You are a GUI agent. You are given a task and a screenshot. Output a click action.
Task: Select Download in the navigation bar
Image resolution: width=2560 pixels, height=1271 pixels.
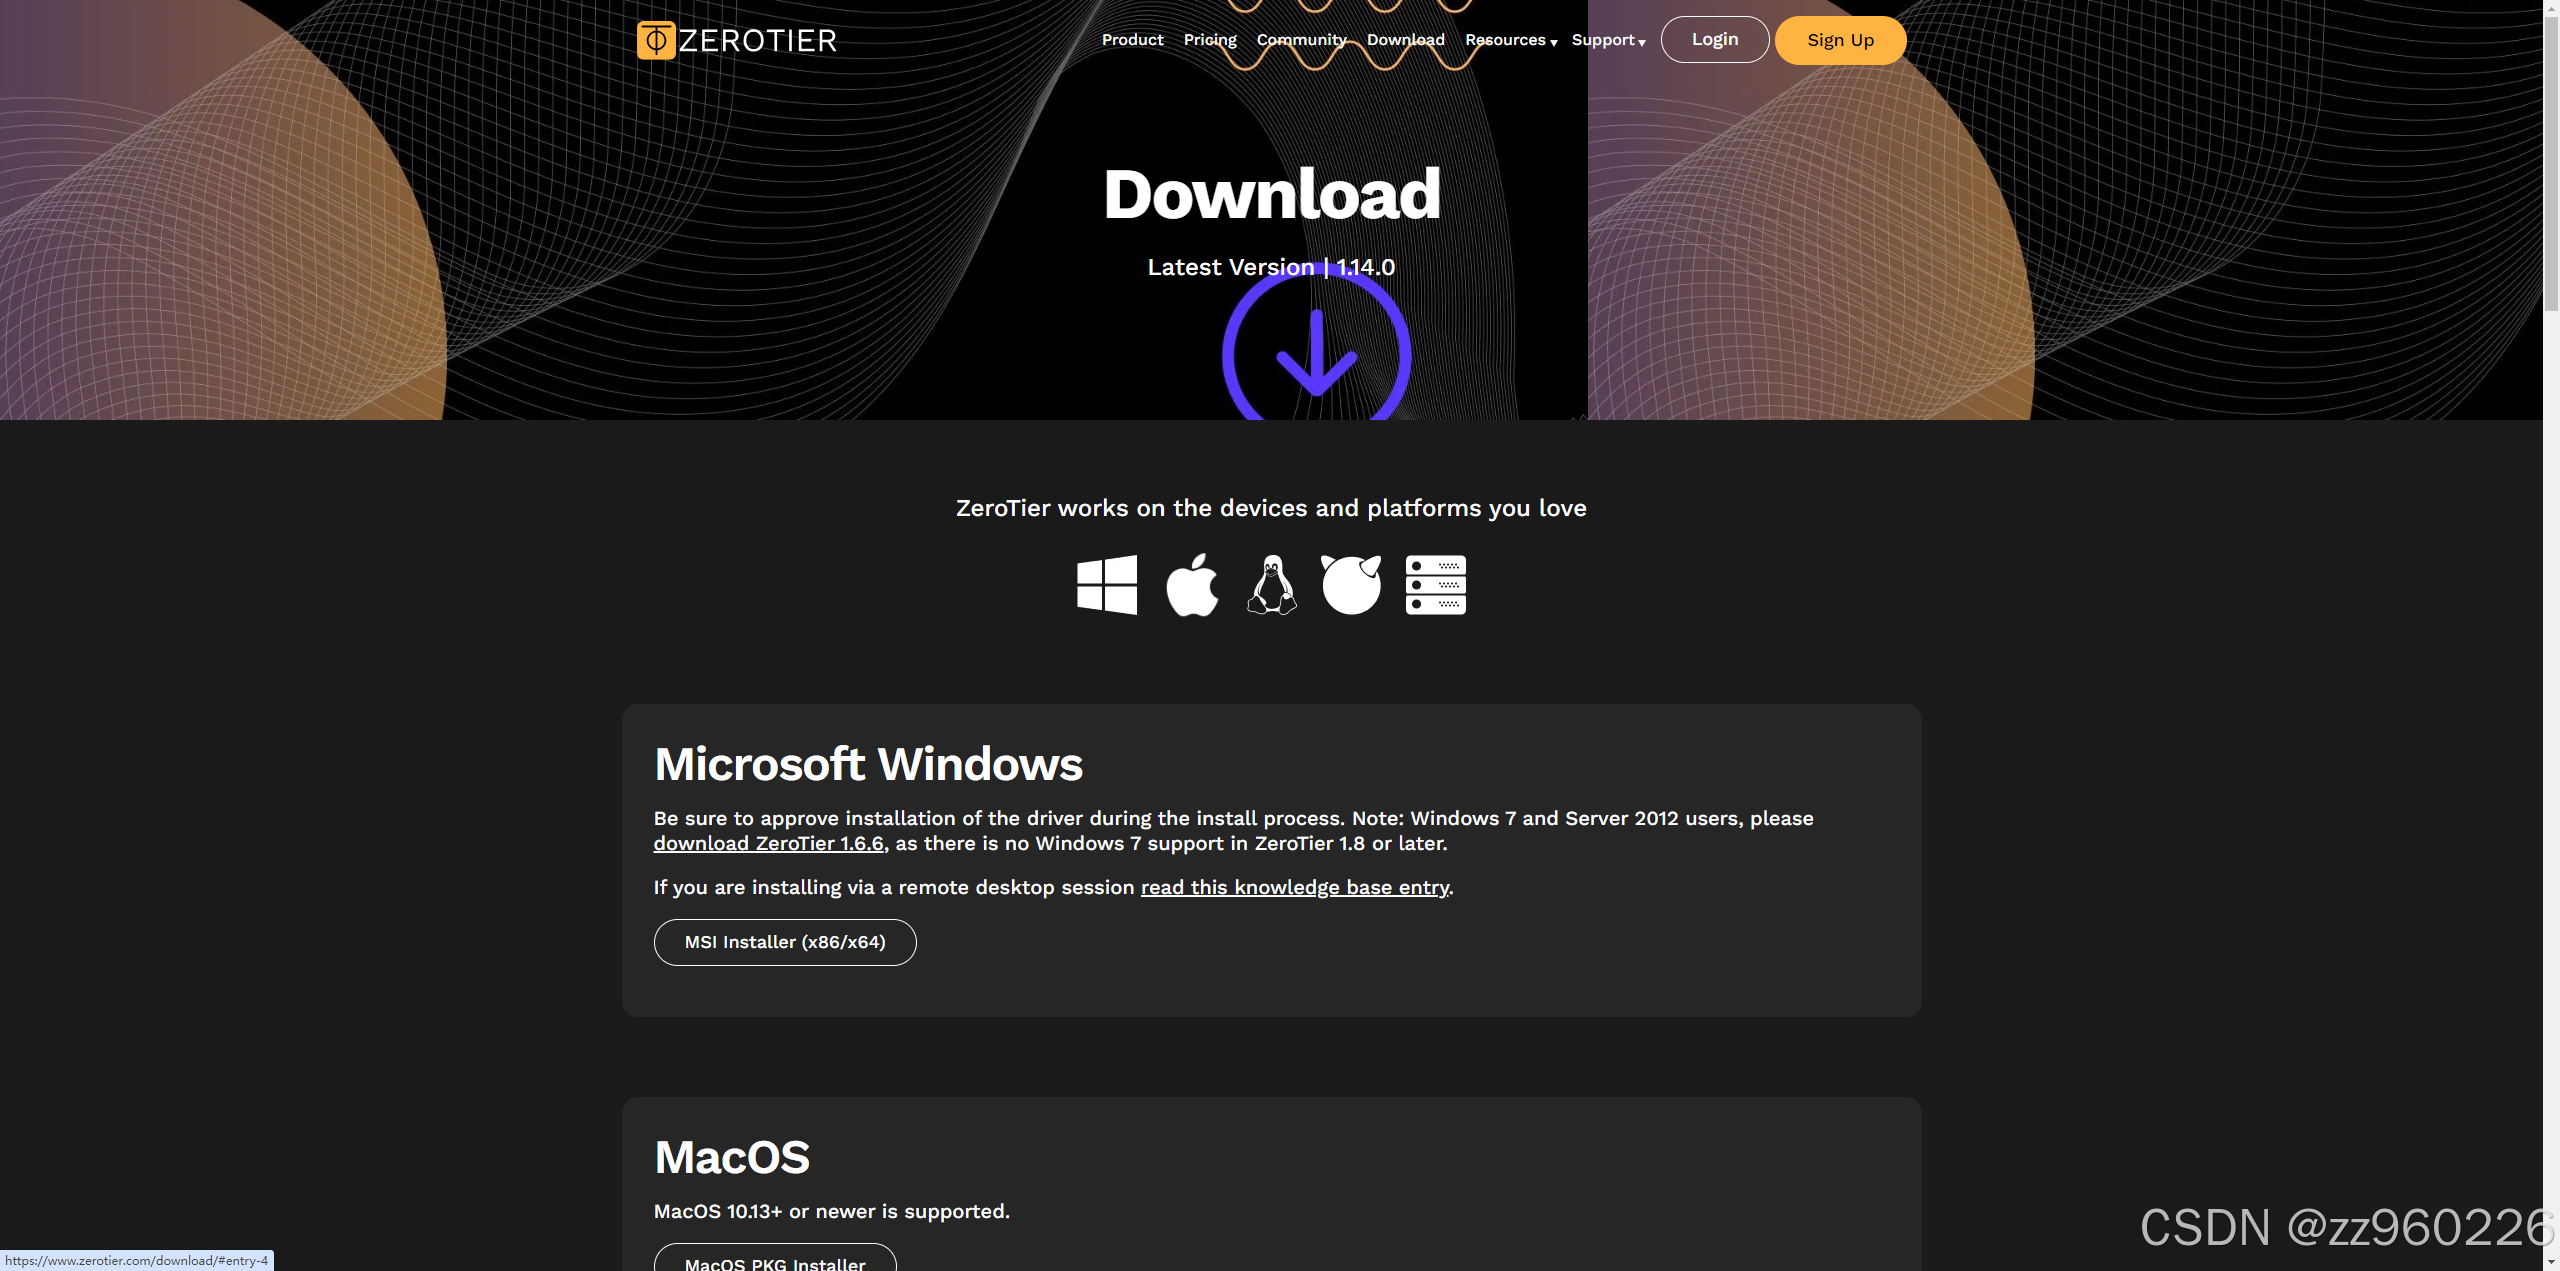(1405, 40)
